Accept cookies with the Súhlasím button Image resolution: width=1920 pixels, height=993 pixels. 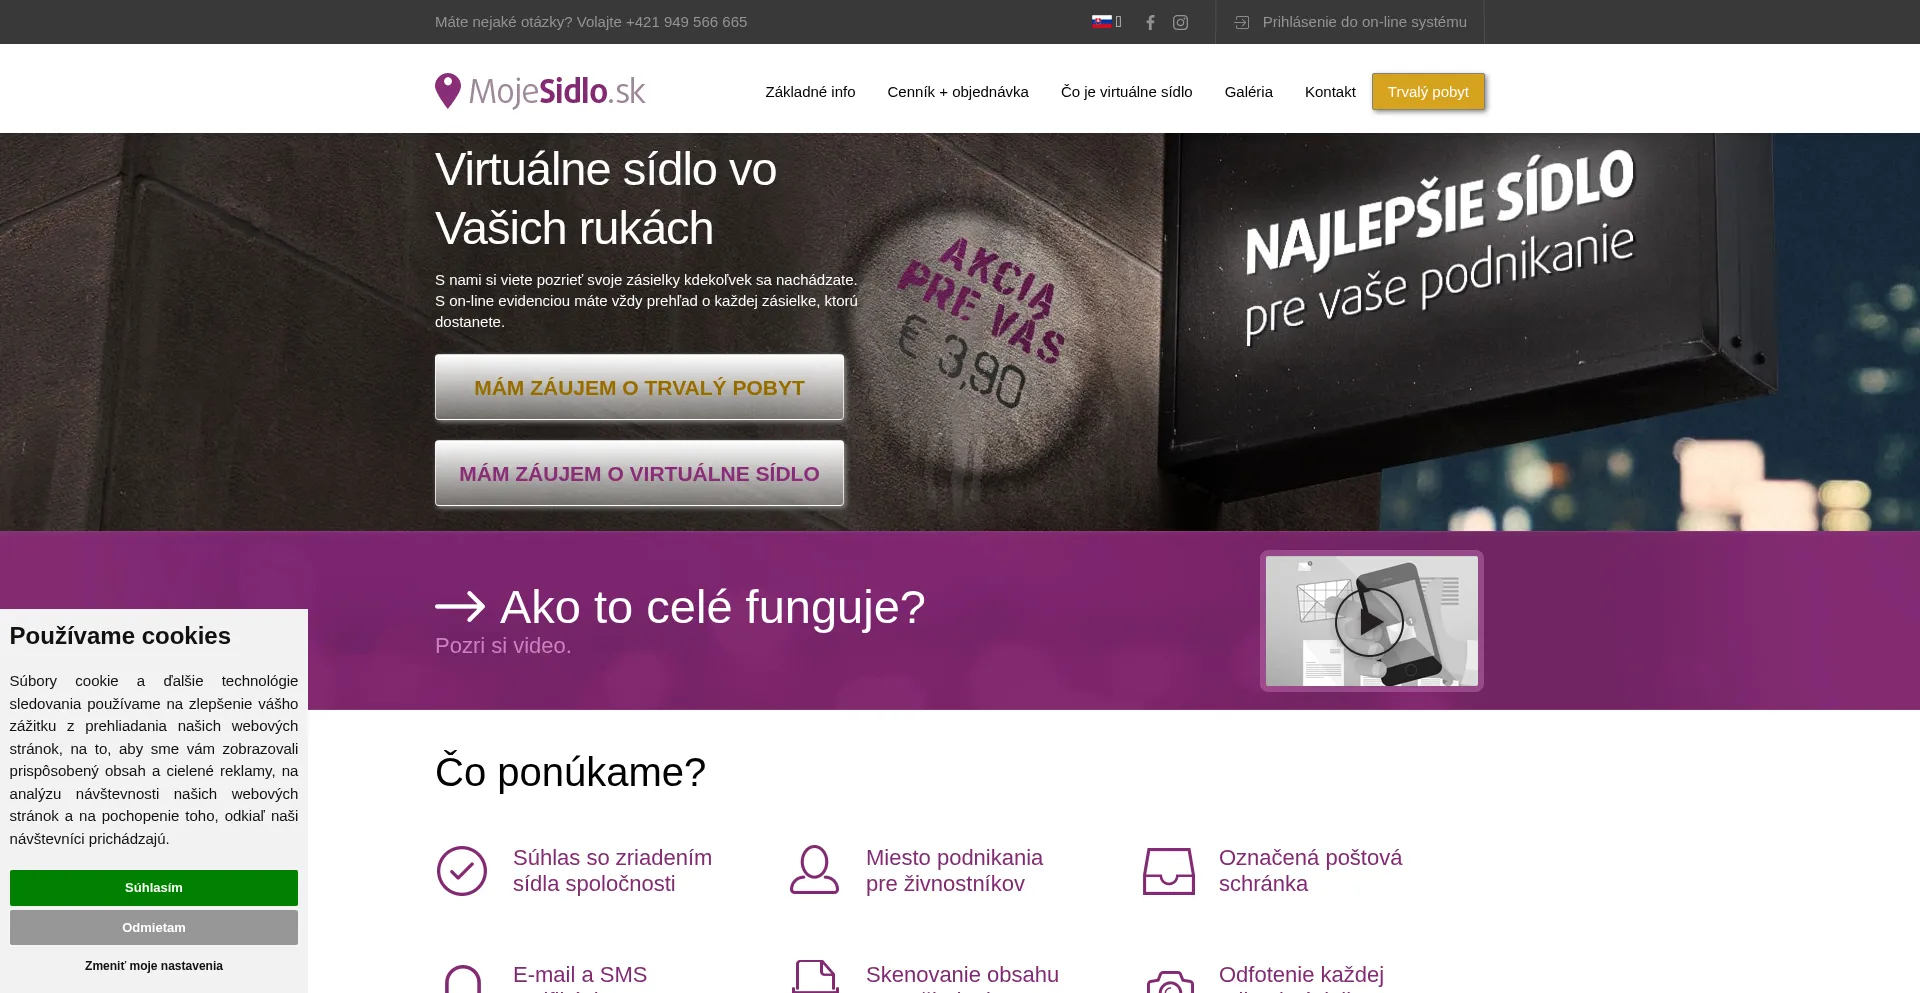[154, 888]
